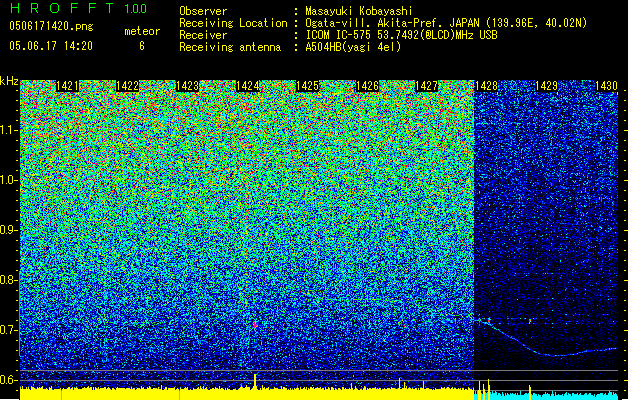Click the 1421 time marker

[67, 86]
